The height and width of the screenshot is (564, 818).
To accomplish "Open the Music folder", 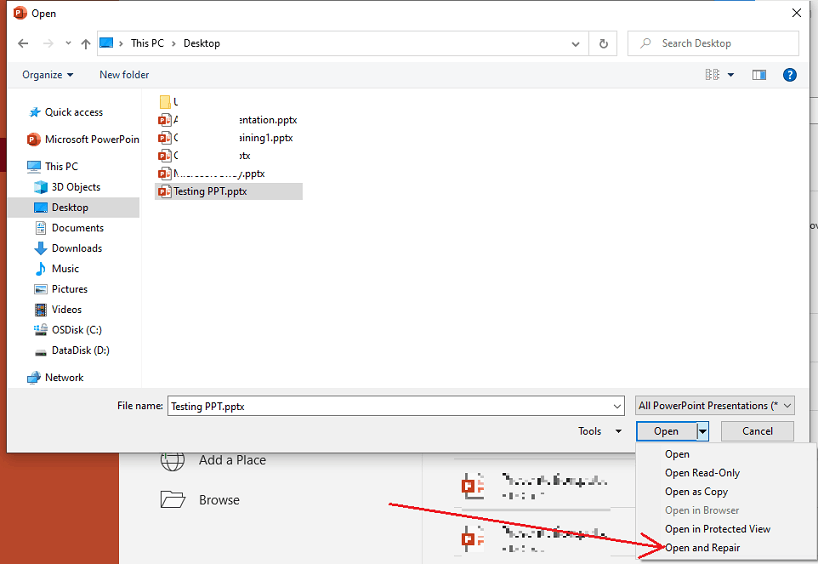I will coord(56,269).
